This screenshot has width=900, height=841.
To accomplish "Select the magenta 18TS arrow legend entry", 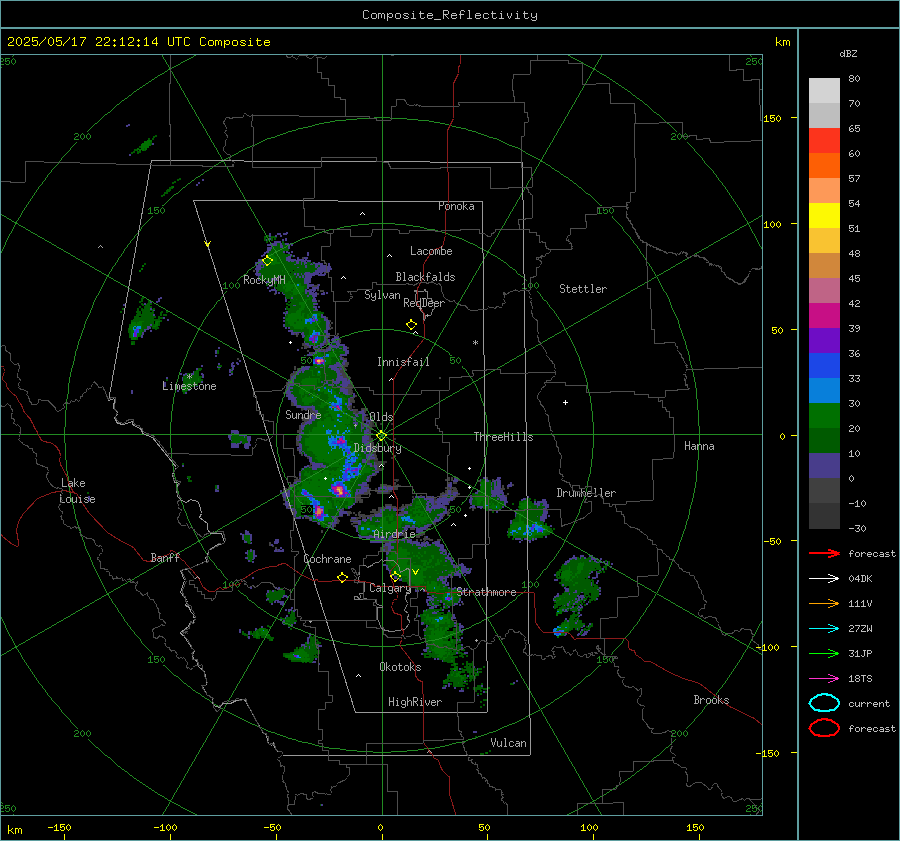I will click(824, 679).
